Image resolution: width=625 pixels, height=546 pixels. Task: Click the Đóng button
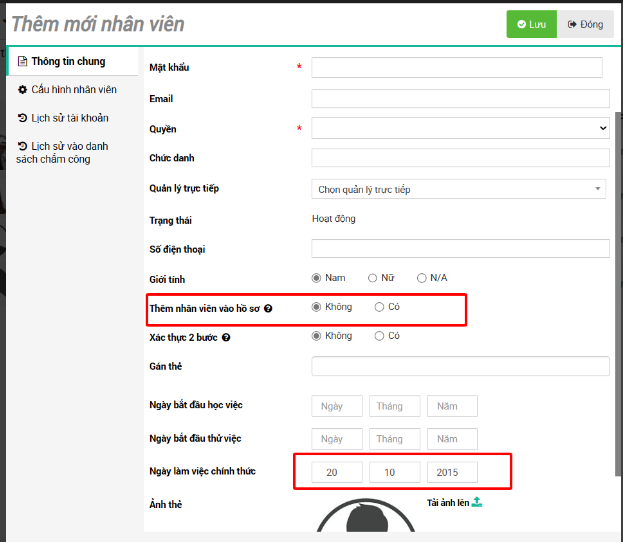pos(585,24)
